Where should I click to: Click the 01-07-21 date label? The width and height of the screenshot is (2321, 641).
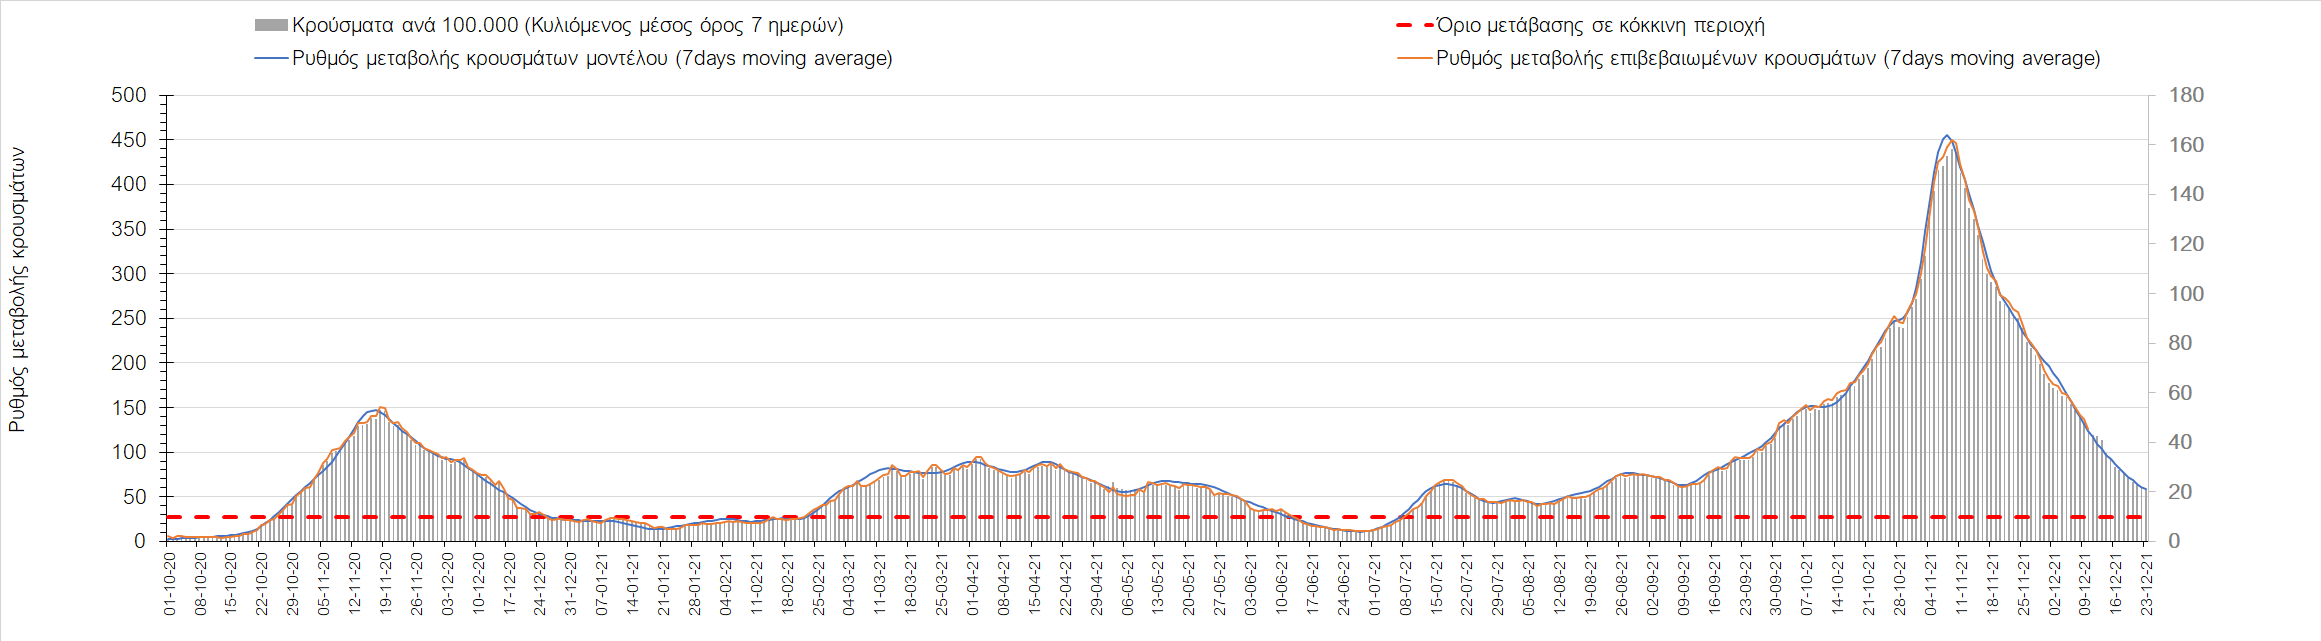(x=1374, y=585)
